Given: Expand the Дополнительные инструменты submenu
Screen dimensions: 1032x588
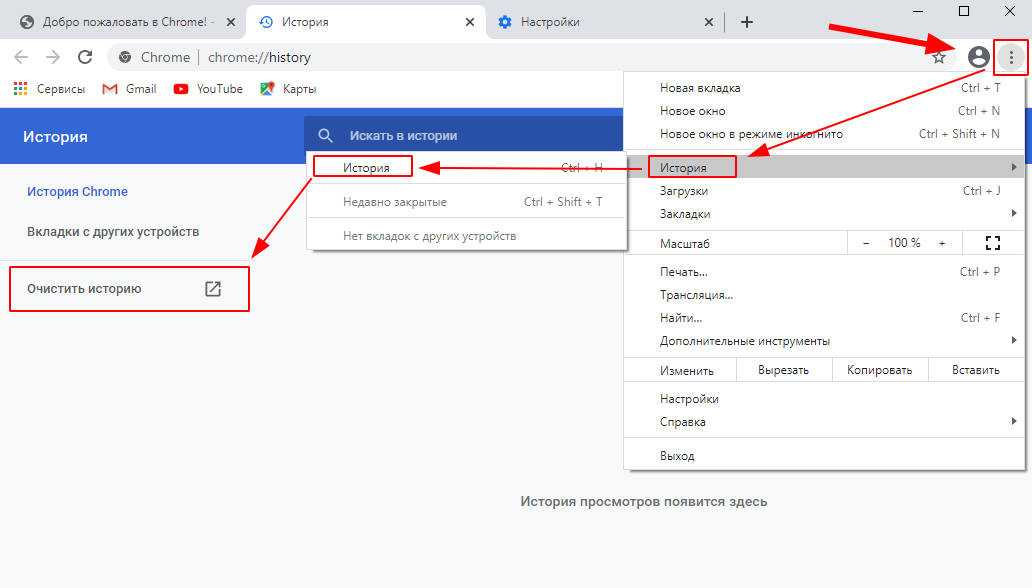Looking at the screenshot, I should (744, 341).
